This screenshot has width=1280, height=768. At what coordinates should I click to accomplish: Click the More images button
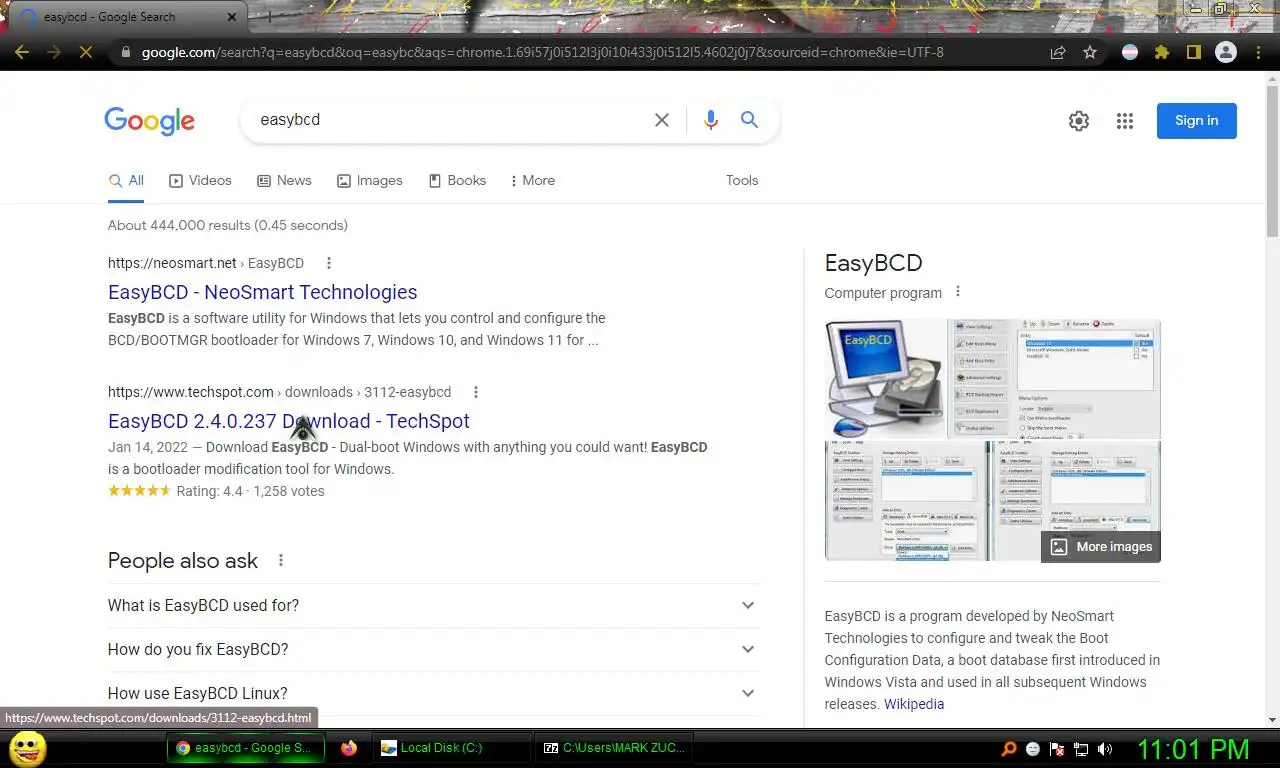1101,547
